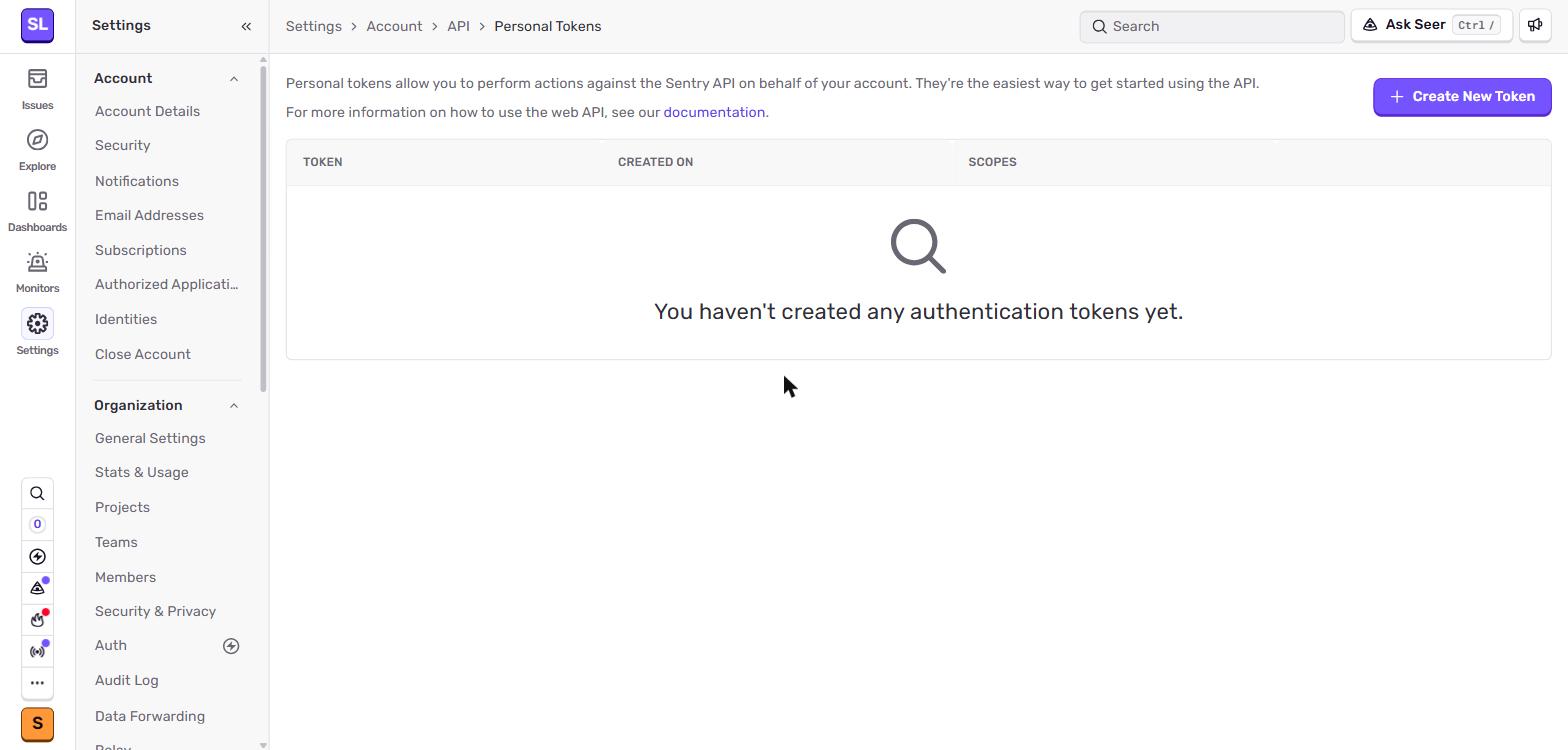The width and height of the screenshot is (1568, 750).
Task: Open Identities settings
Action: (126, 319)
